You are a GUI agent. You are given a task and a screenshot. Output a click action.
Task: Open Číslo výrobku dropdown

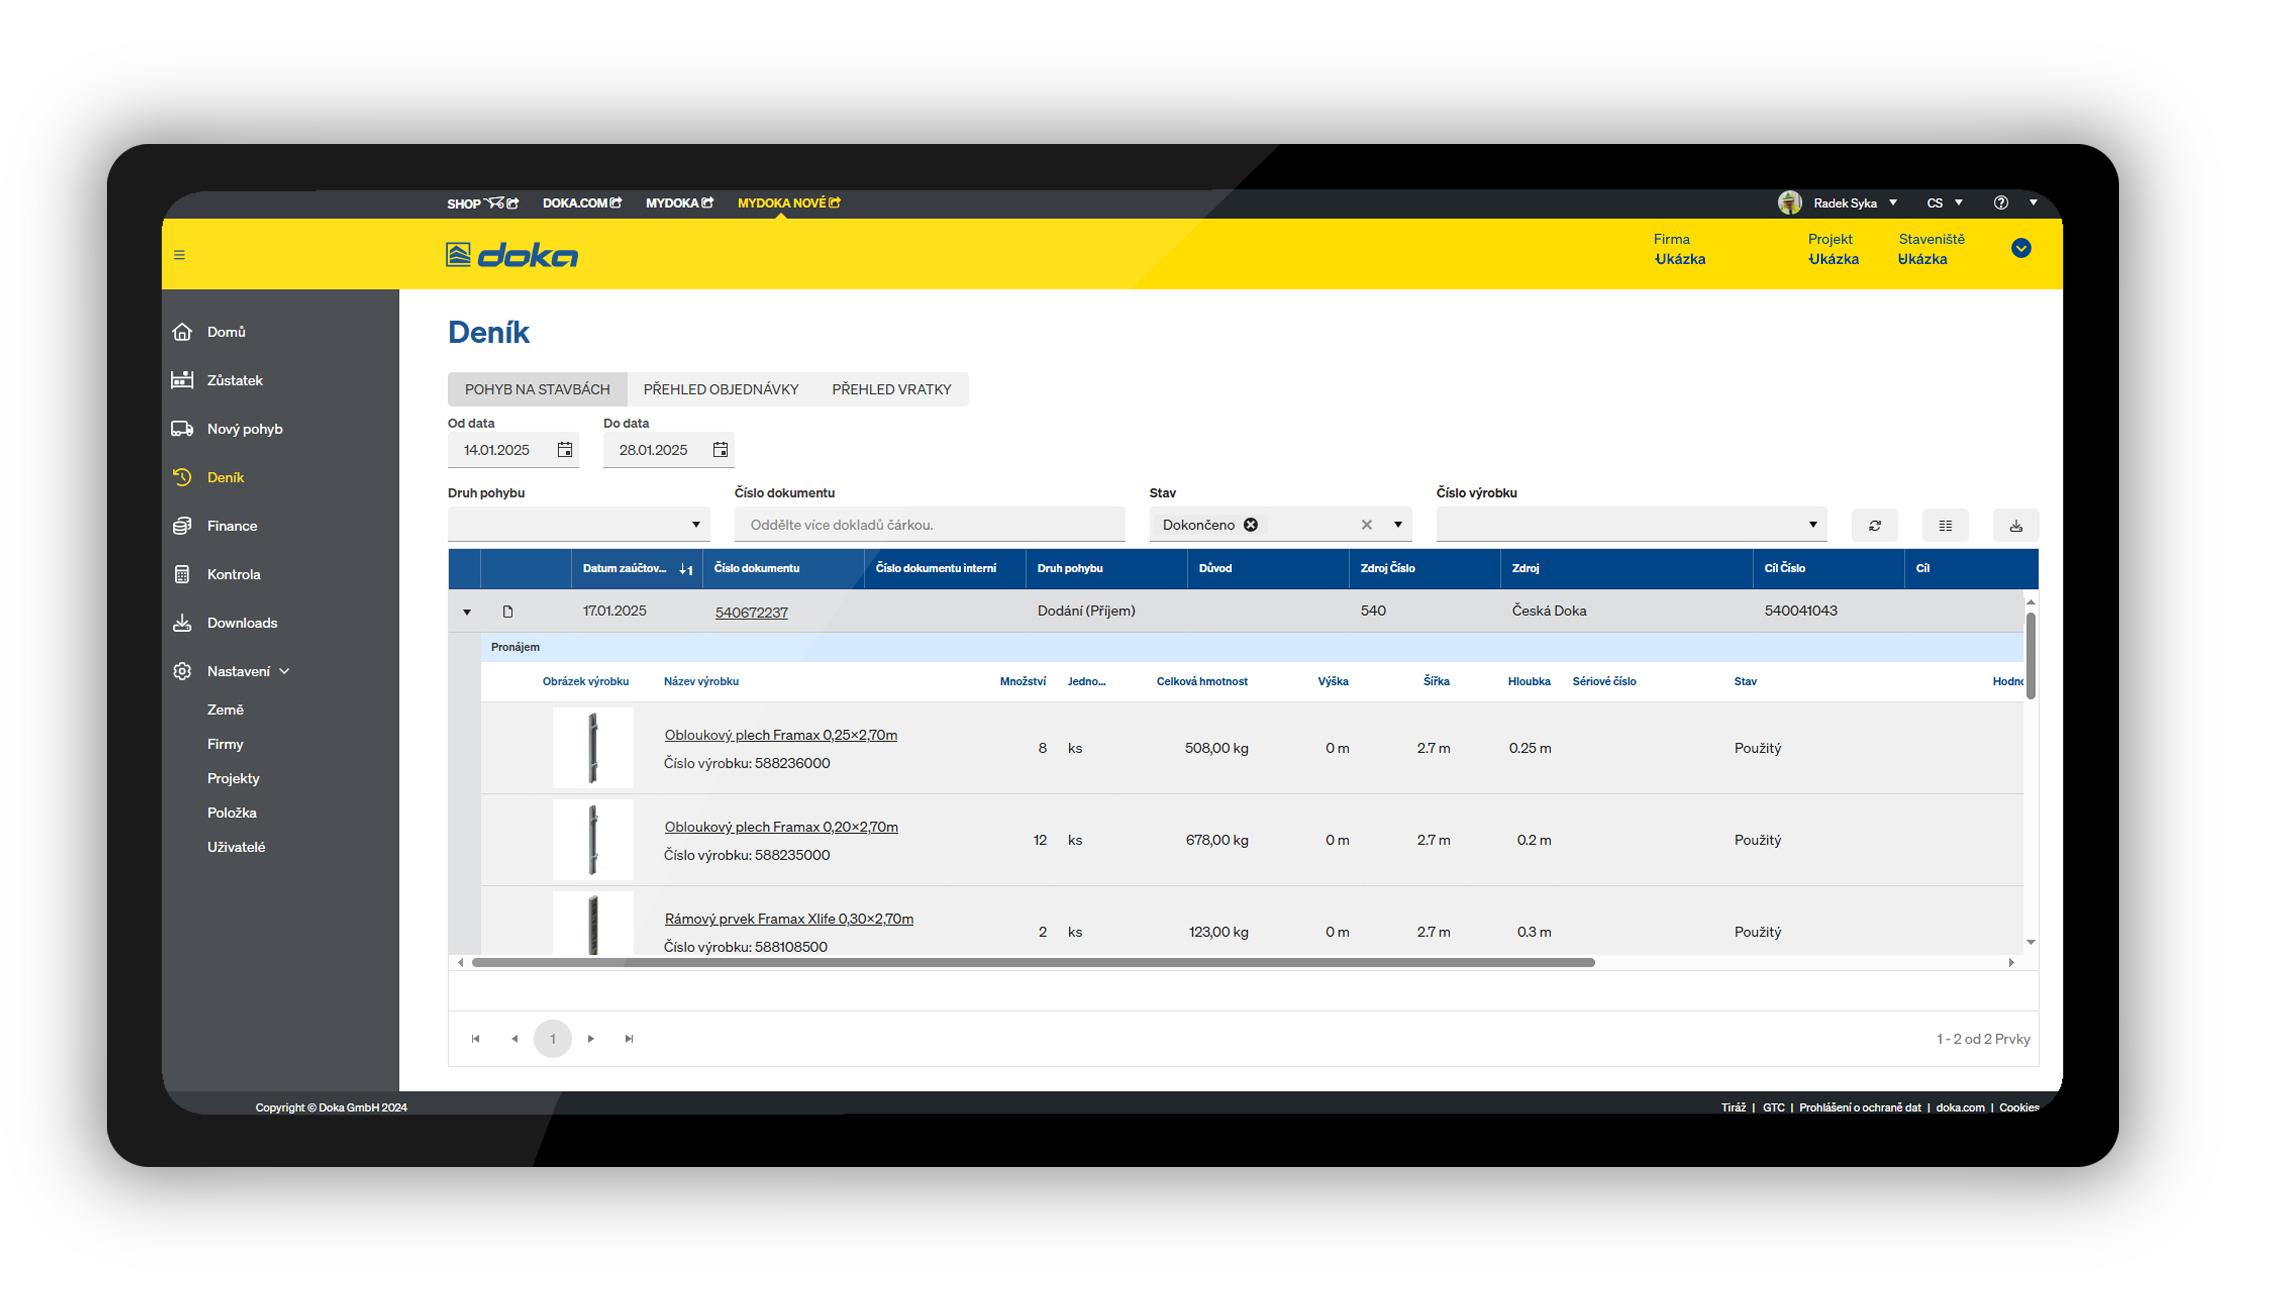click(1813, 525)
